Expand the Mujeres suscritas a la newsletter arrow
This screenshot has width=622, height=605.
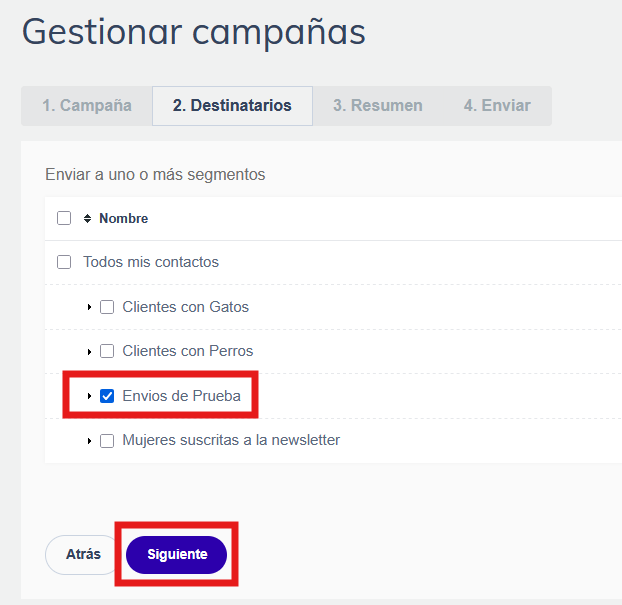click(x=89, y=441)
